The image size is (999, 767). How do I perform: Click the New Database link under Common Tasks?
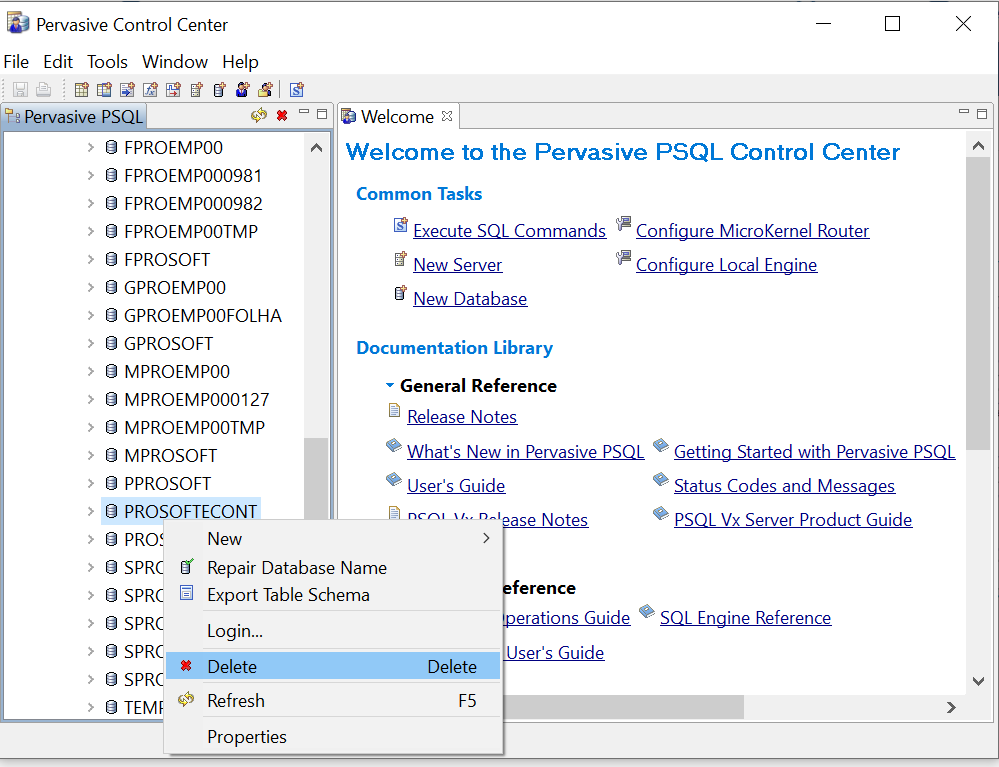(x=470, y=299)
